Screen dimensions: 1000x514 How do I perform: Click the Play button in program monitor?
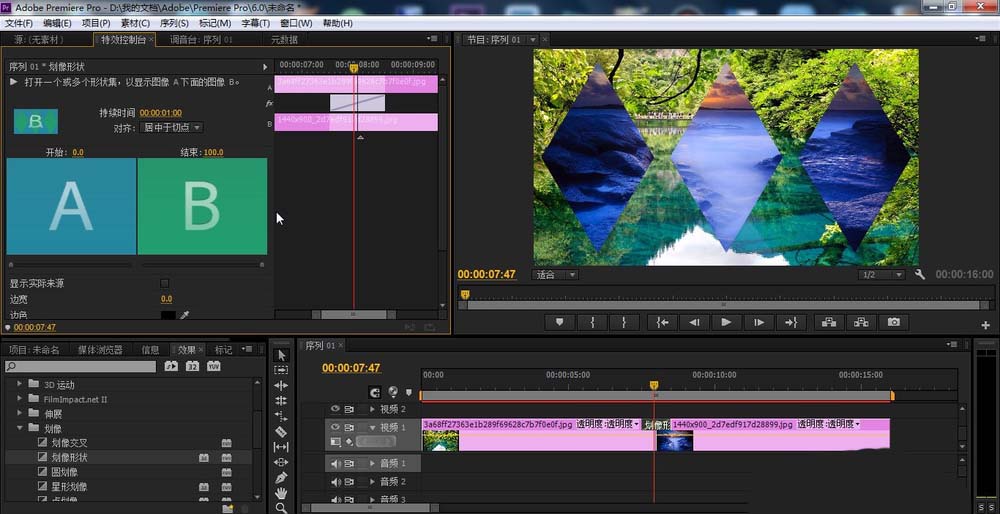726,322
